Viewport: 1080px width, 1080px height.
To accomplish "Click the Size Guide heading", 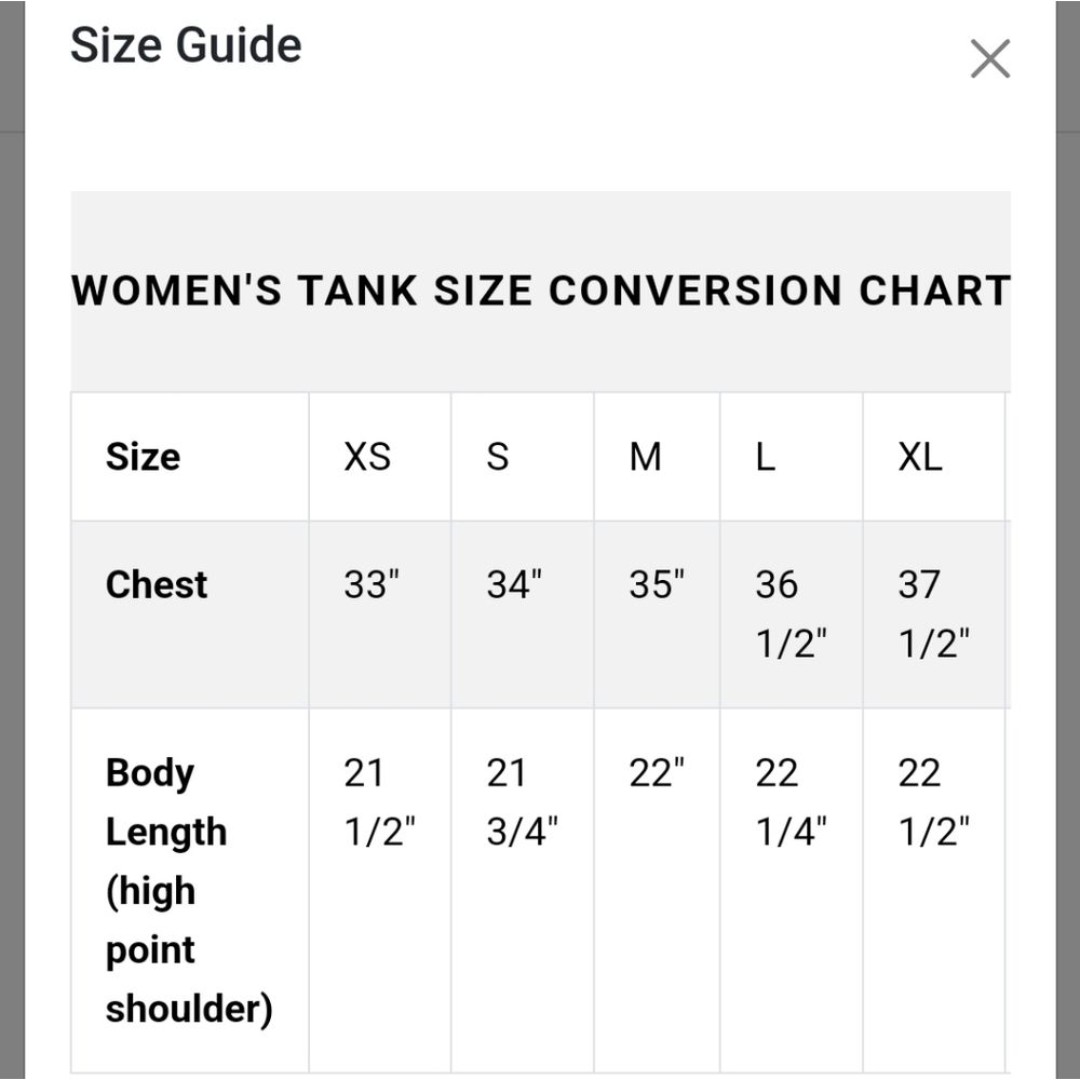I will click(x=186, y=45).
